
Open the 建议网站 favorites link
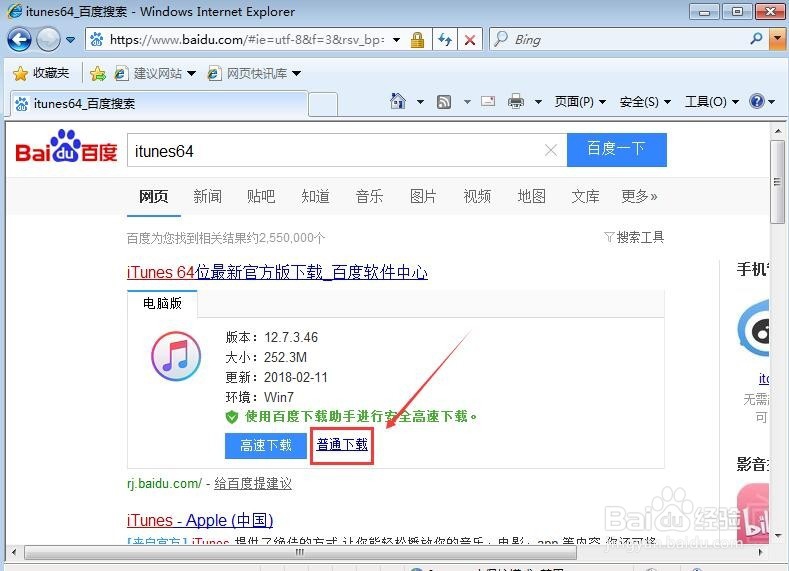point(148,73)
